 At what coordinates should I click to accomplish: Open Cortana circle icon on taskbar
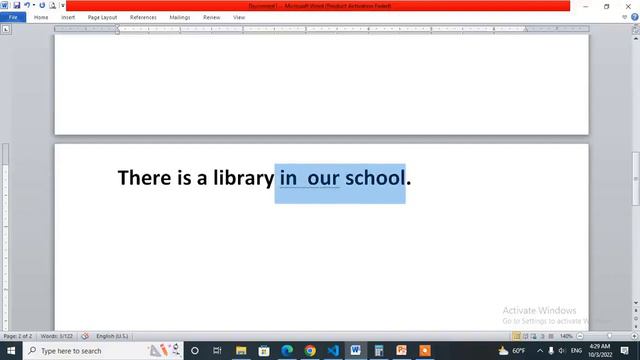pos(195,351)
